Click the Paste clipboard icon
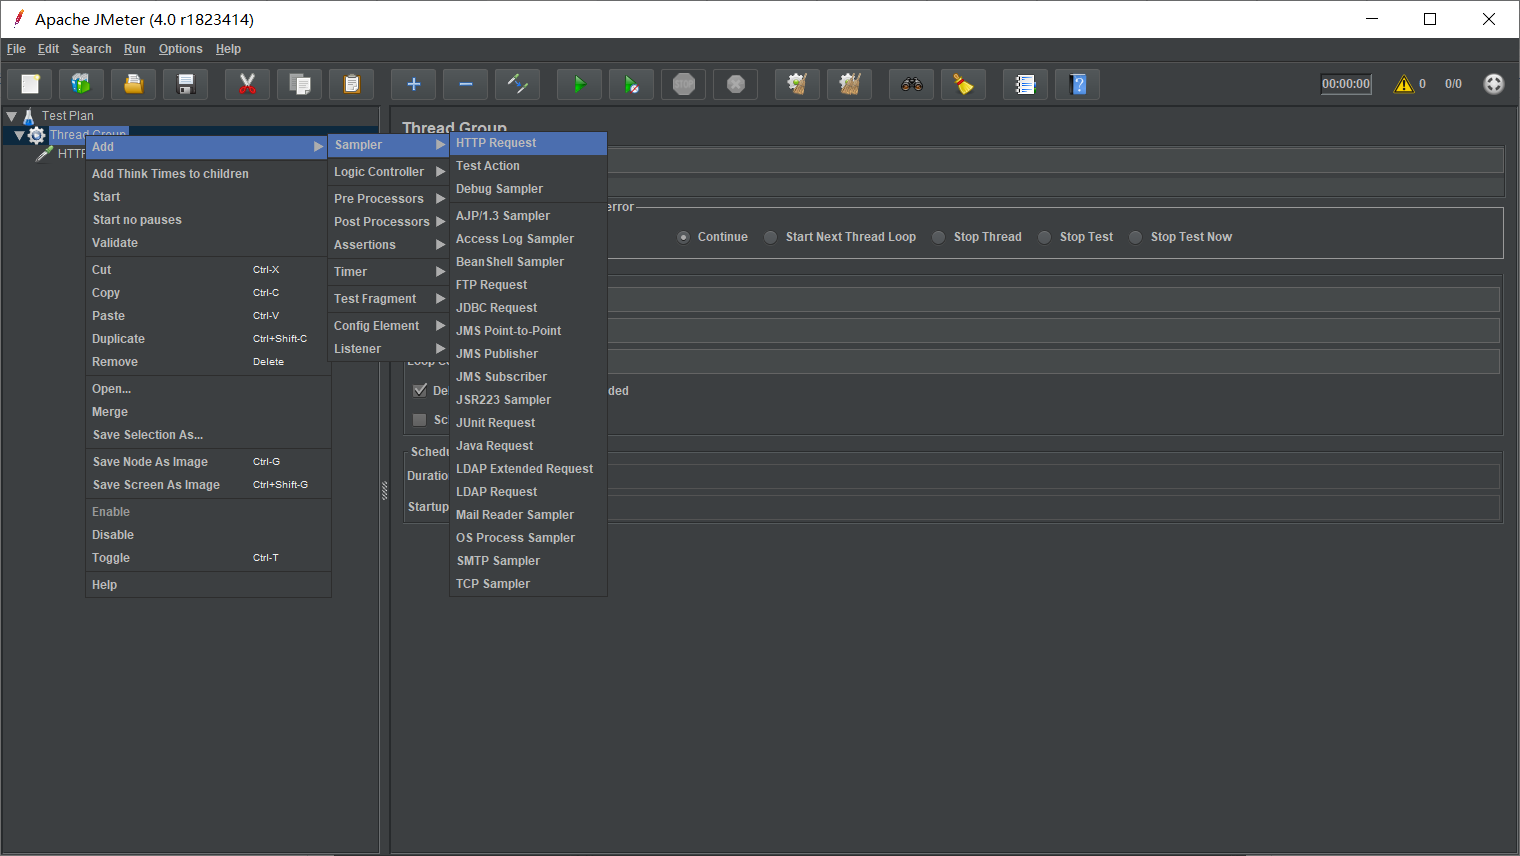 pos(351,85)
